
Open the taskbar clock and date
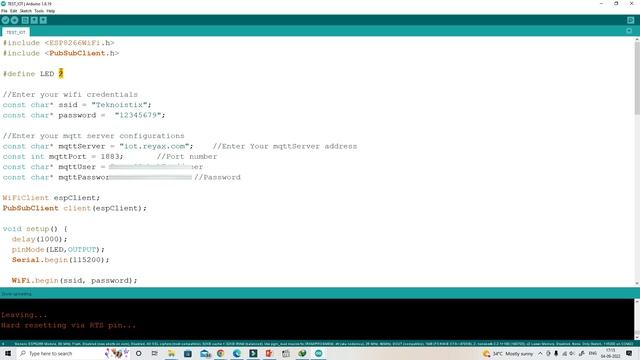611,353
